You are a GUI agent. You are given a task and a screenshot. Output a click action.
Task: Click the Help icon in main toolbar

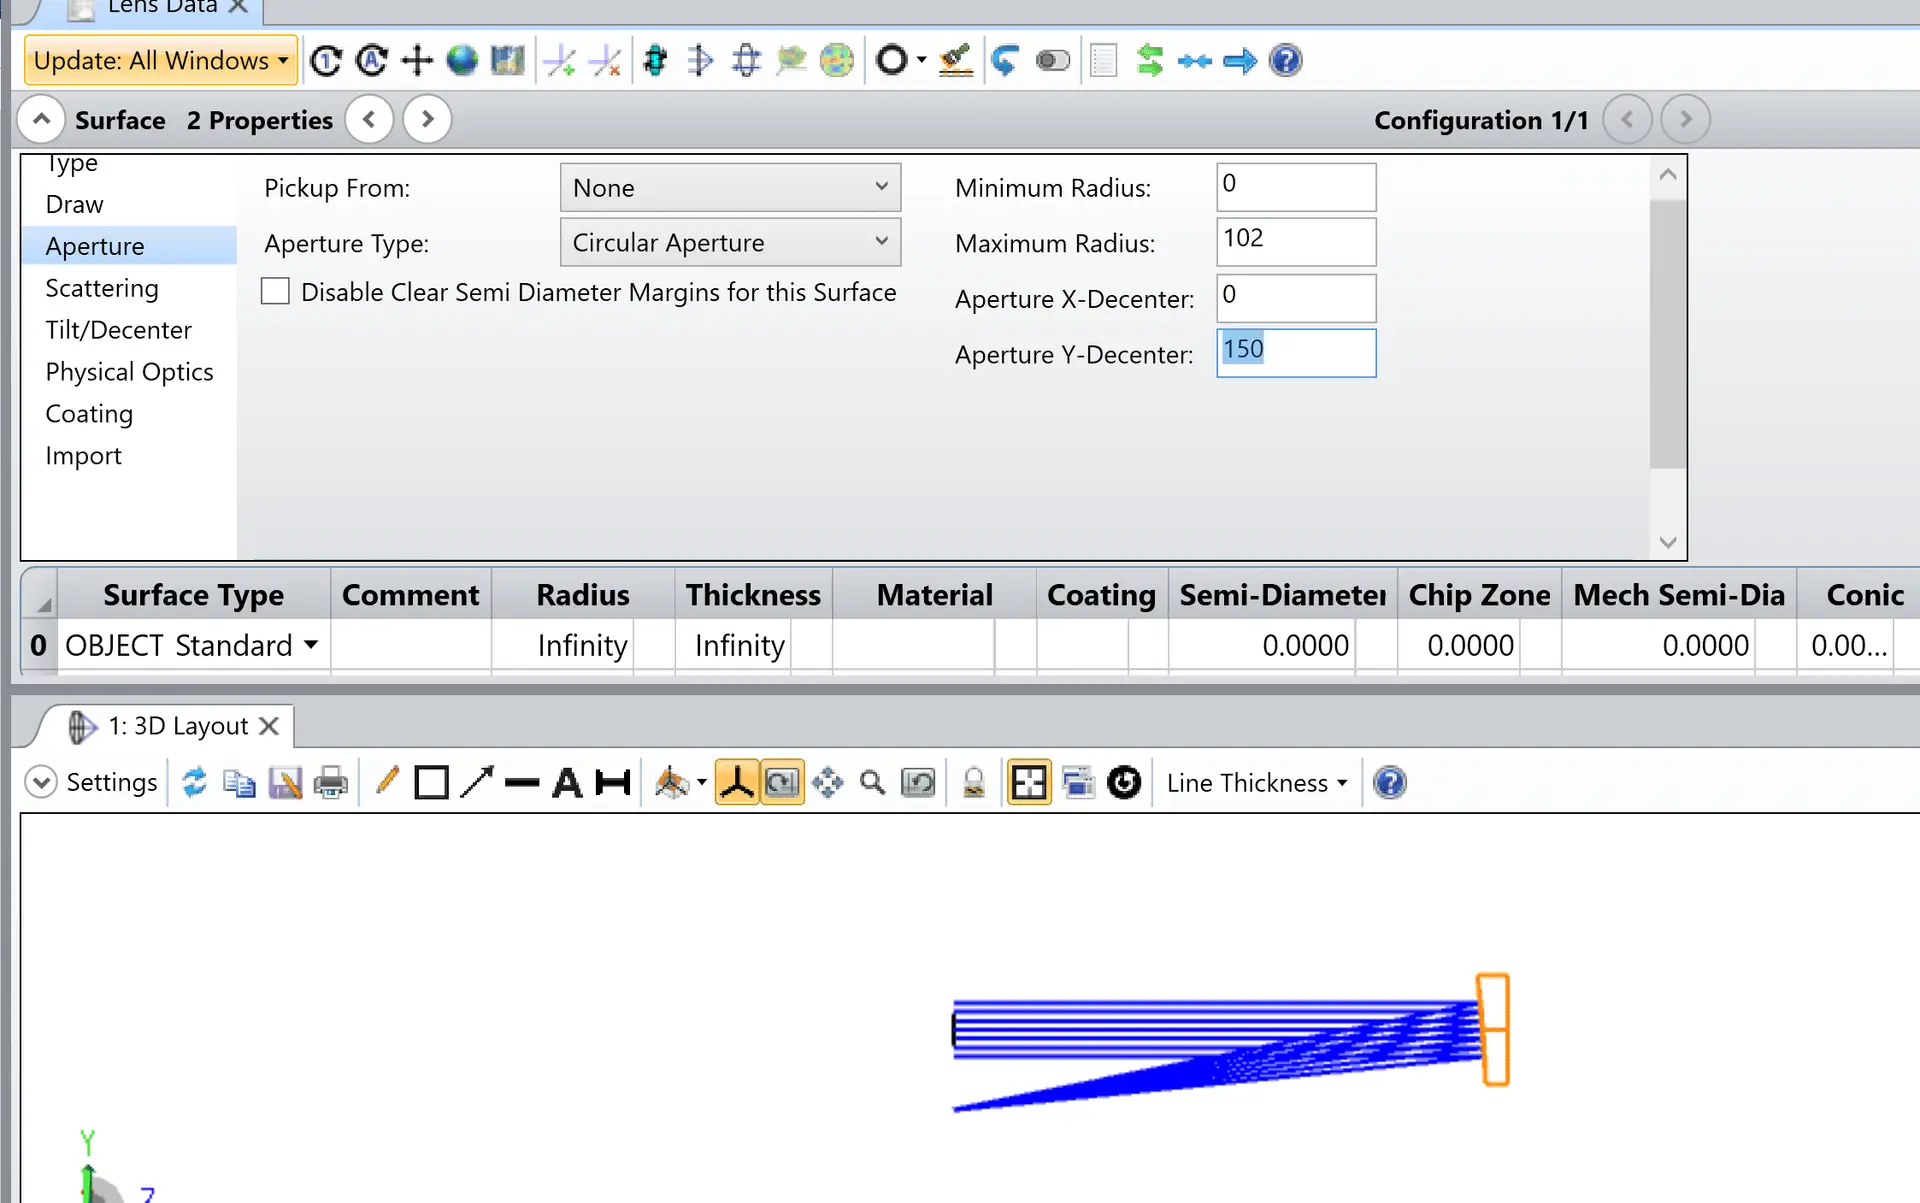tap(1284, 60)
